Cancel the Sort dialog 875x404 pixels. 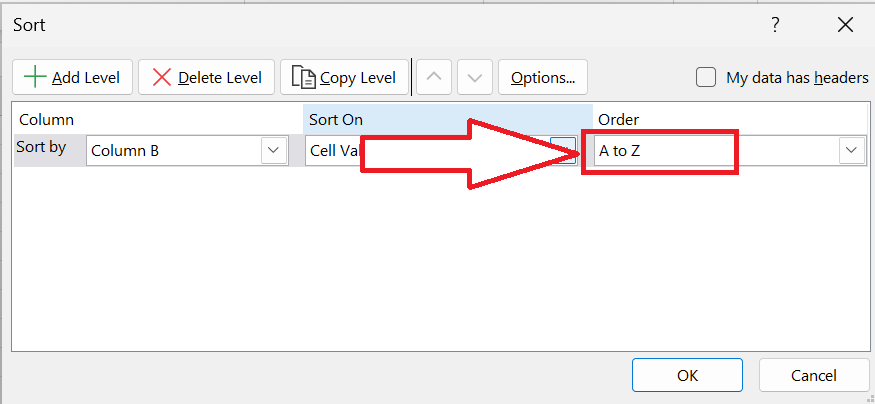tap(814, 375)
